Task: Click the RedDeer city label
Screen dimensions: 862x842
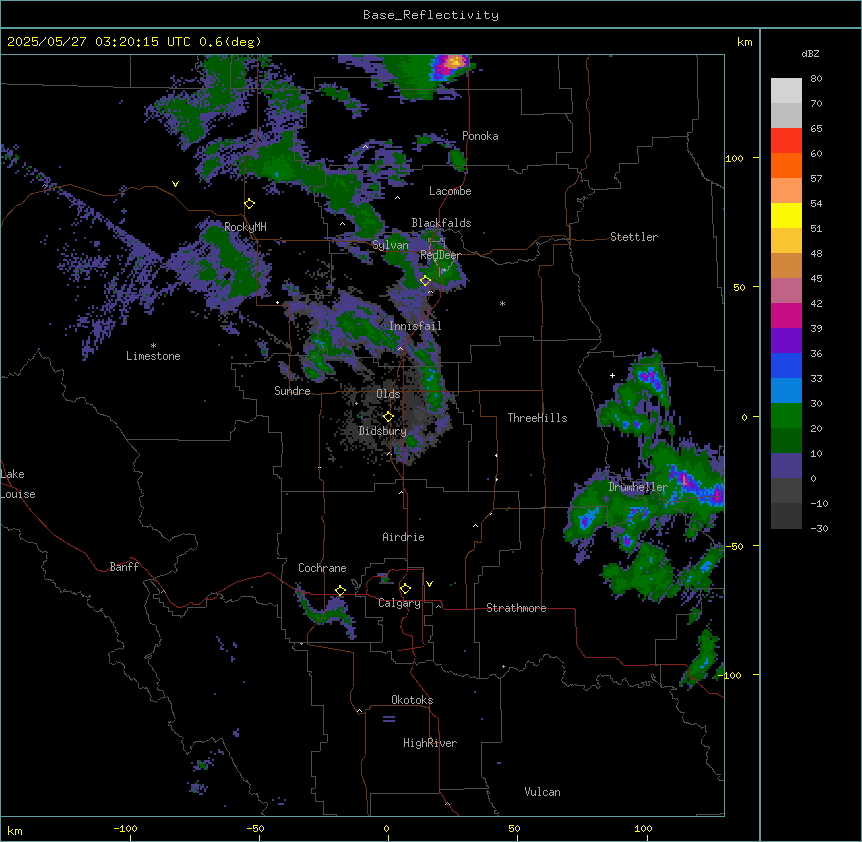Action: (440, 255)
